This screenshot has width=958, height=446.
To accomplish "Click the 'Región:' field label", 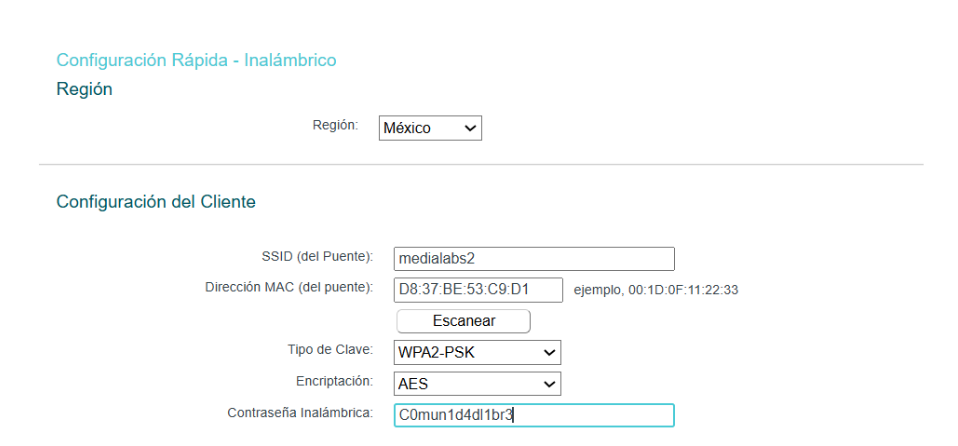I will click(x=335, y=126).
